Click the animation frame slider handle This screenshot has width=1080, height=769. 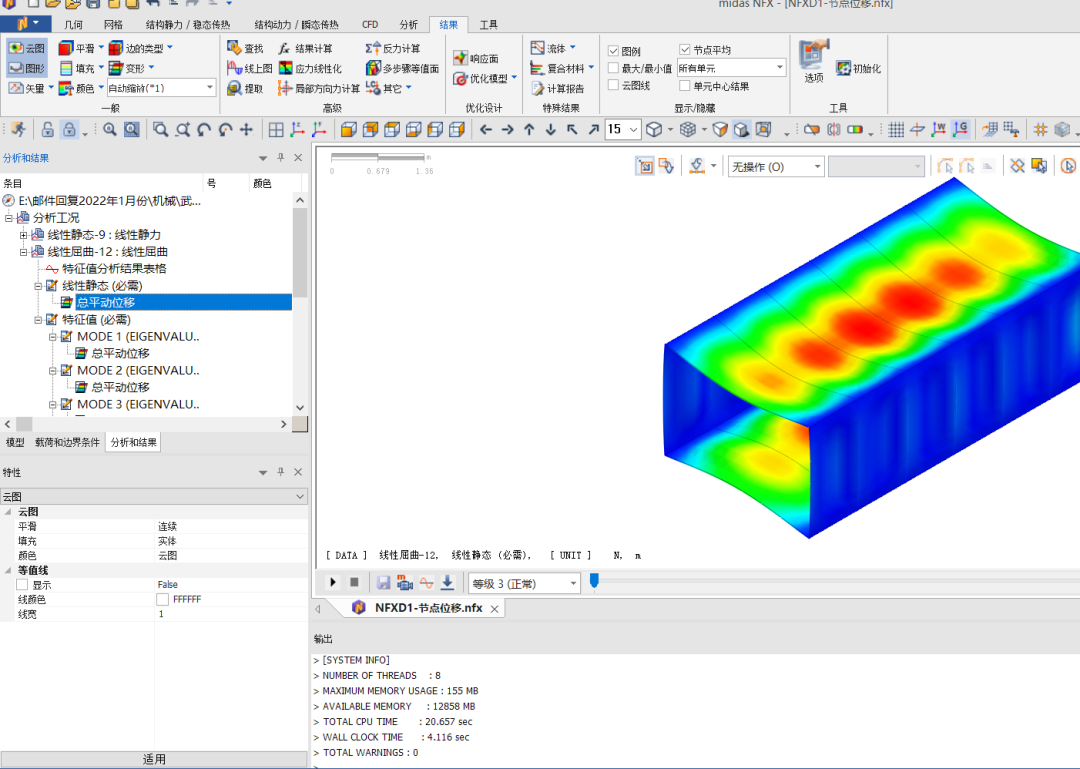[594, 580]
